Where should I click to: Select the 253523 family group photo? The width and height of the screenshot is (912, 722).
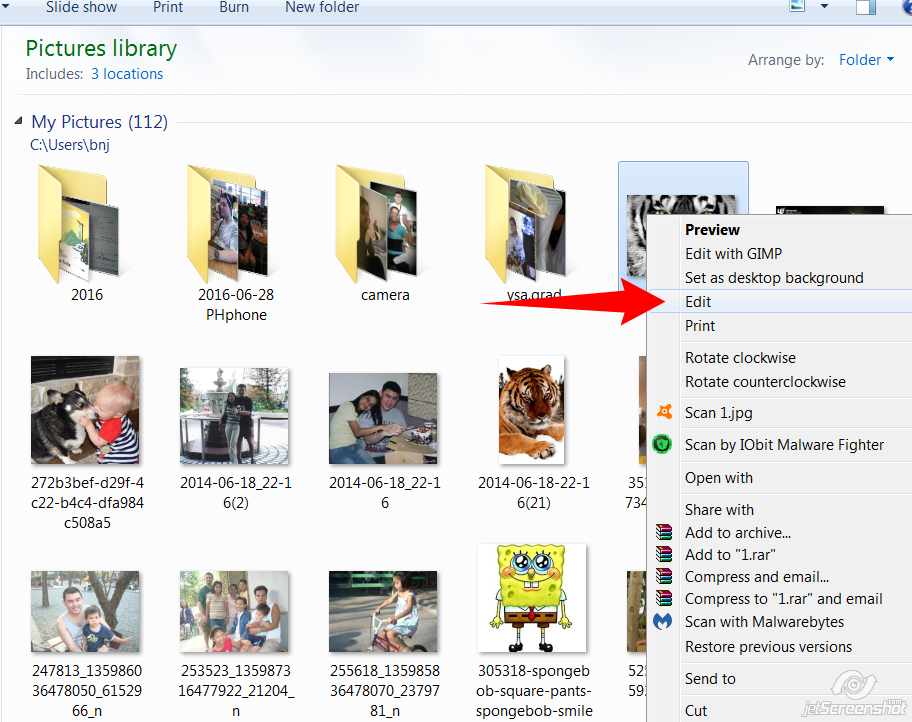[234, 611]
